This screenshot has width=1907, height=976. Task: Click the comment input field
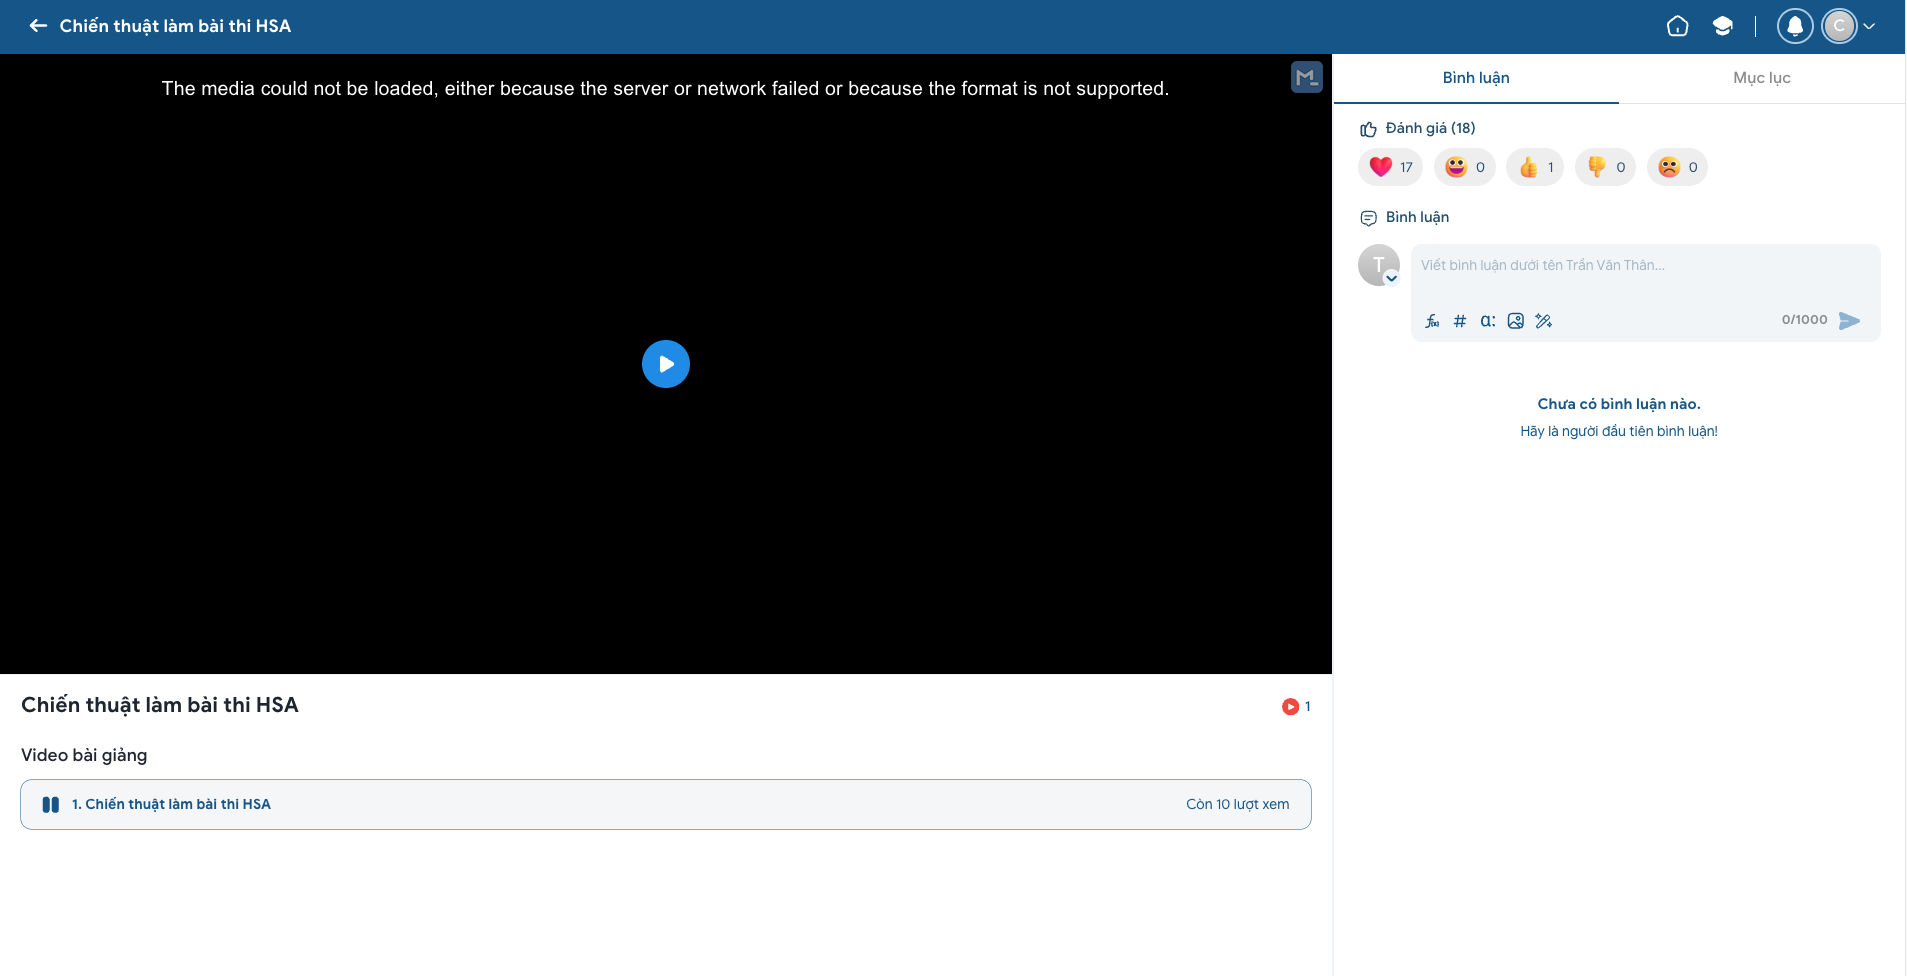coord(1645,272)
